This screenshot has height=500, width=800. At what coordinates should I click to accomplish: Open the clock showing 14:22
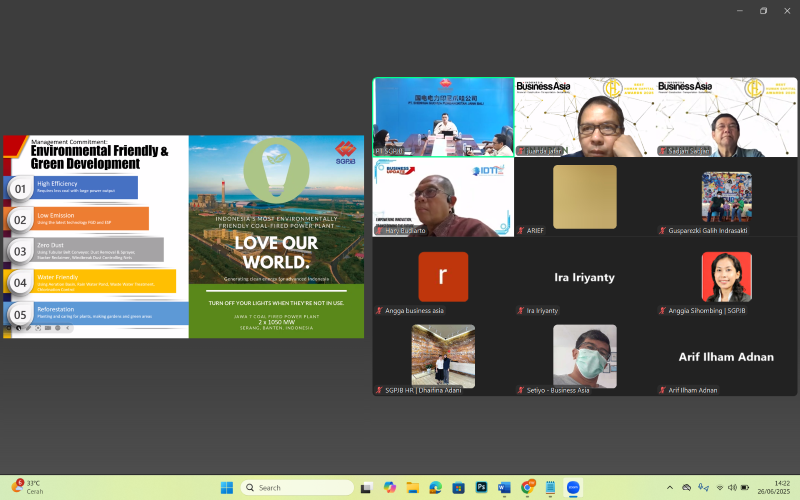click(x=774, y=487)
